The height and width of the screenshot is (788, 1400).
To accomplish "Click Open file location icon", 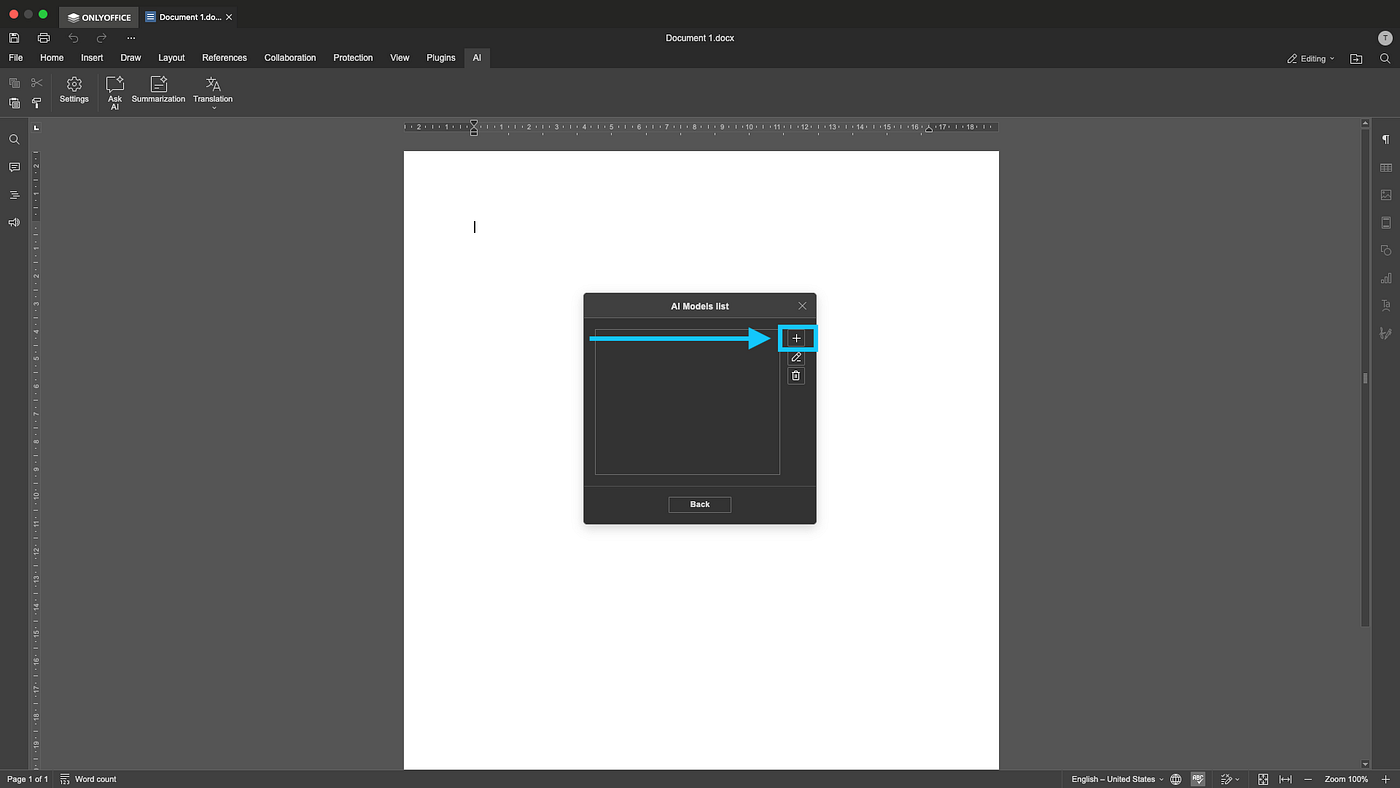I will [x=1356, y=59].
